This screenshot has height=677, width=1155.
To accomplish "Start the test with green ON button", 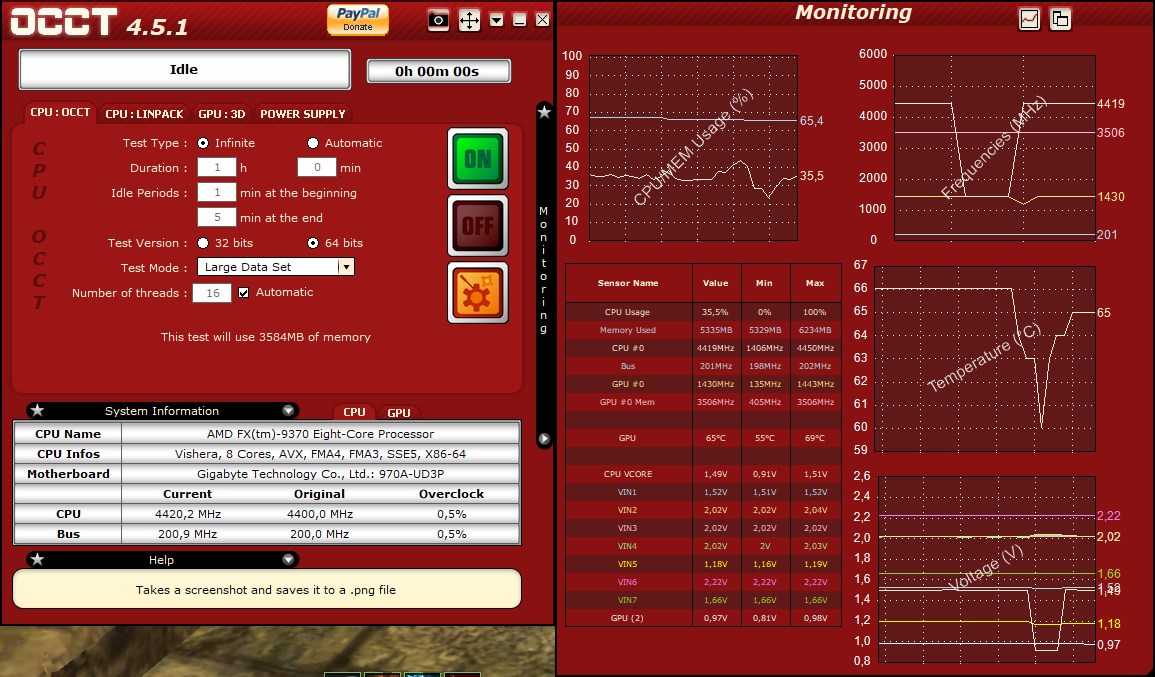I will (478, 158).
